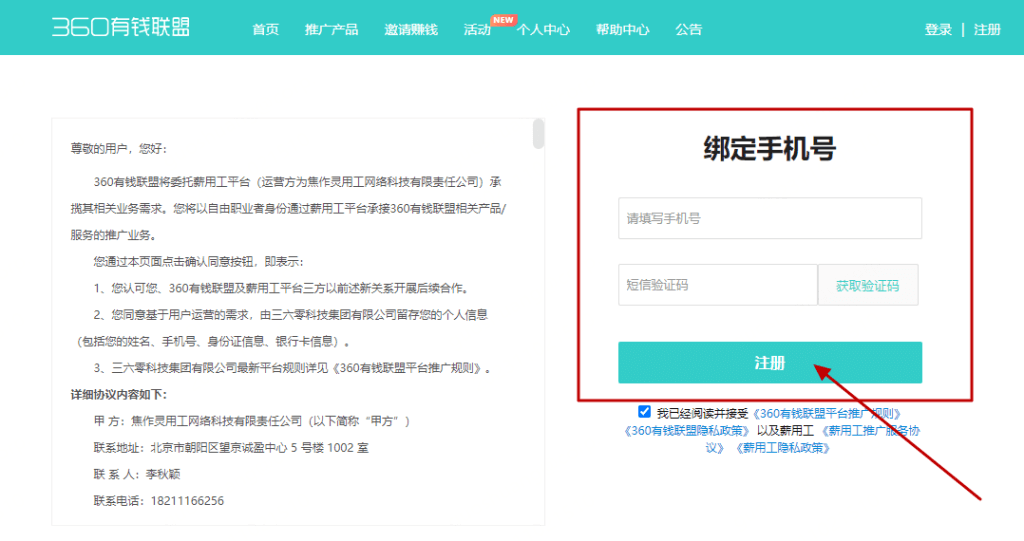Image resolution: width=1024 pixels, height=541 pixels.
Task: Uncheck the 我已经阅读并接受 checkbox
Action: (x=645, y=412)
